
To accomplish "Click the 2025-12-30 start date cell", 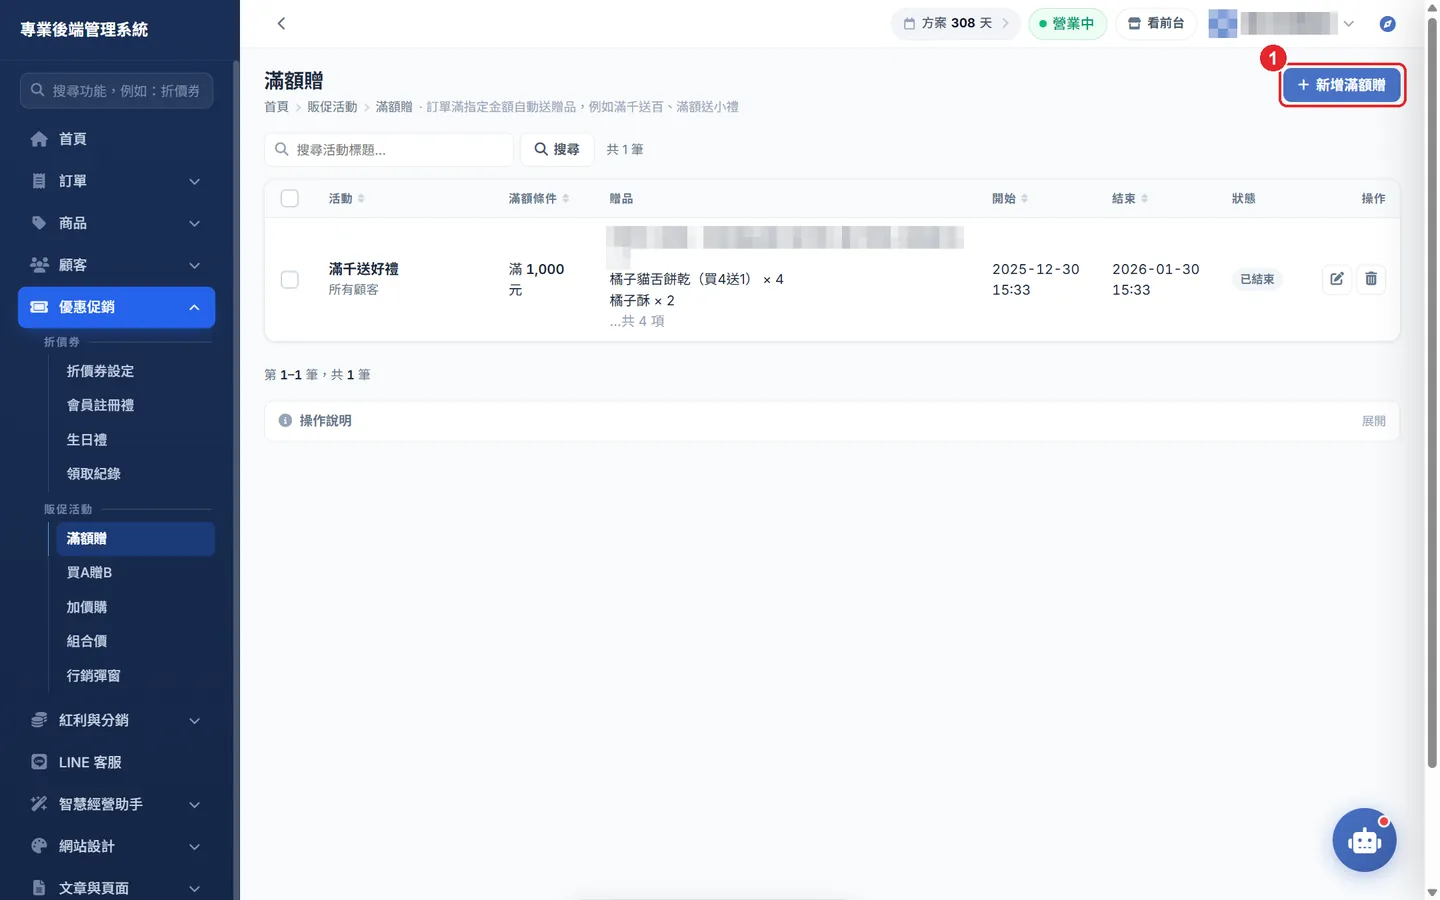I will 1036,279.
